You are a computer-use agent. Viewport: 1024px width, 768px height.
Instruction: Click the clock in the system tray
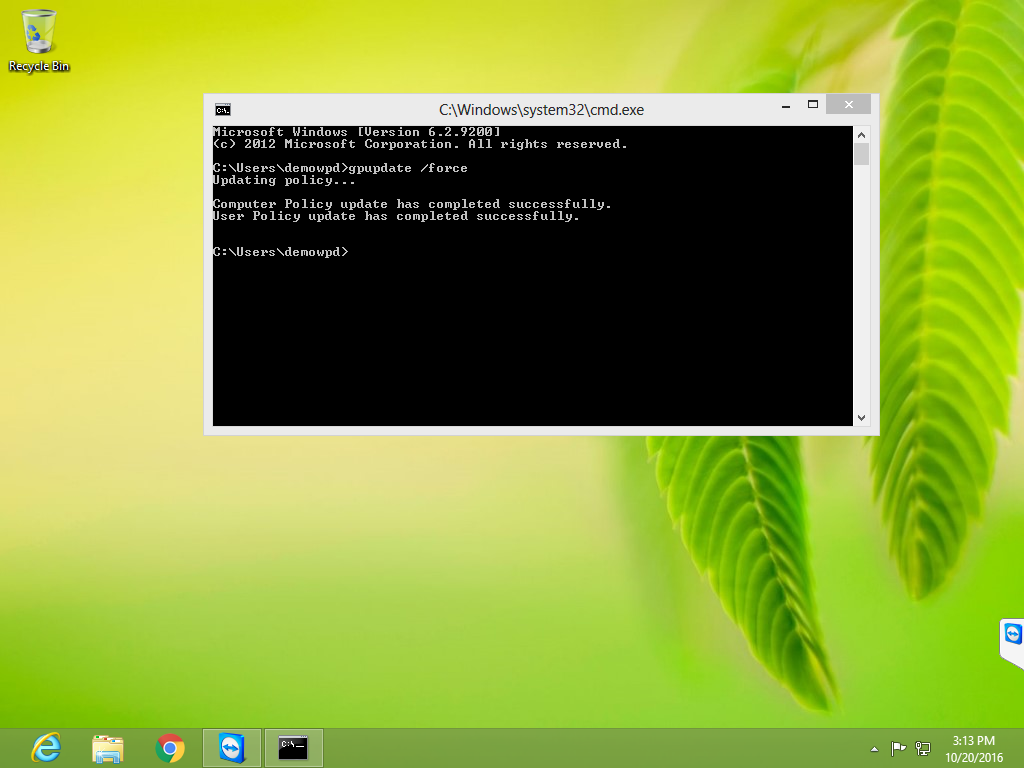tap(975, 747)
